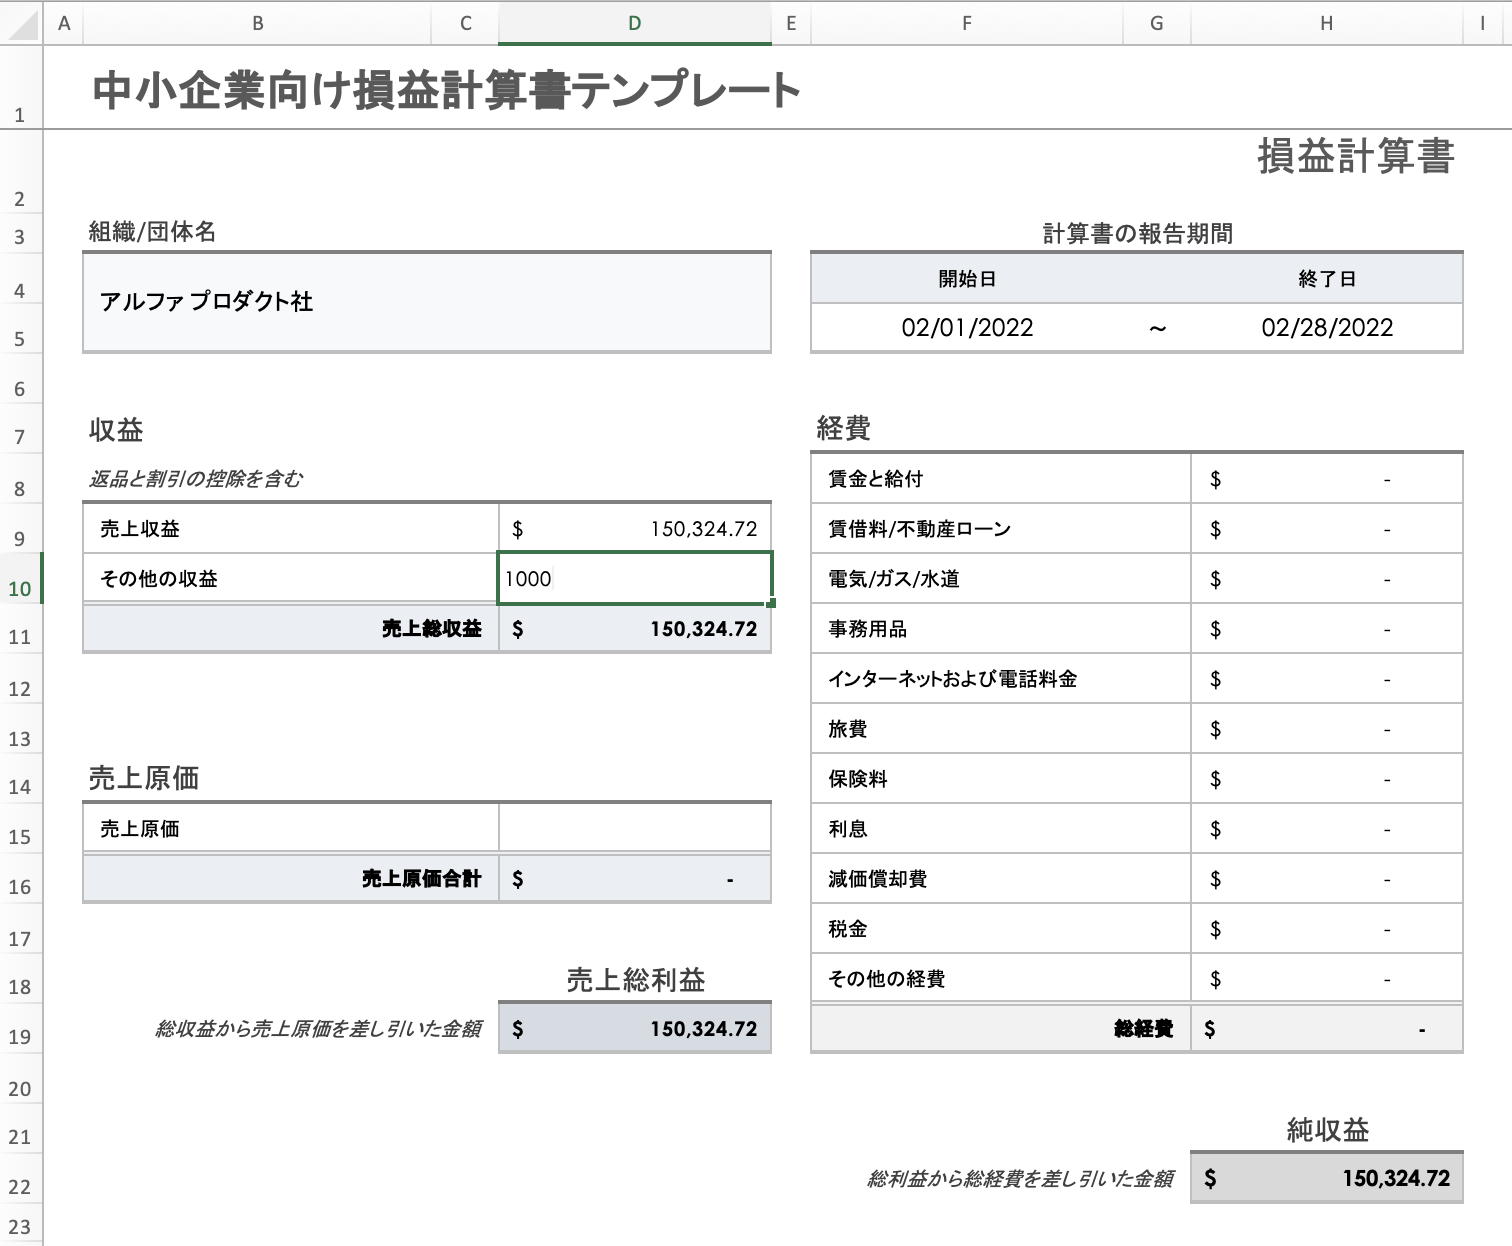Viewport: 1512px width, 1246px height.
Task: Select row 10 header
Action: (20, 589)
